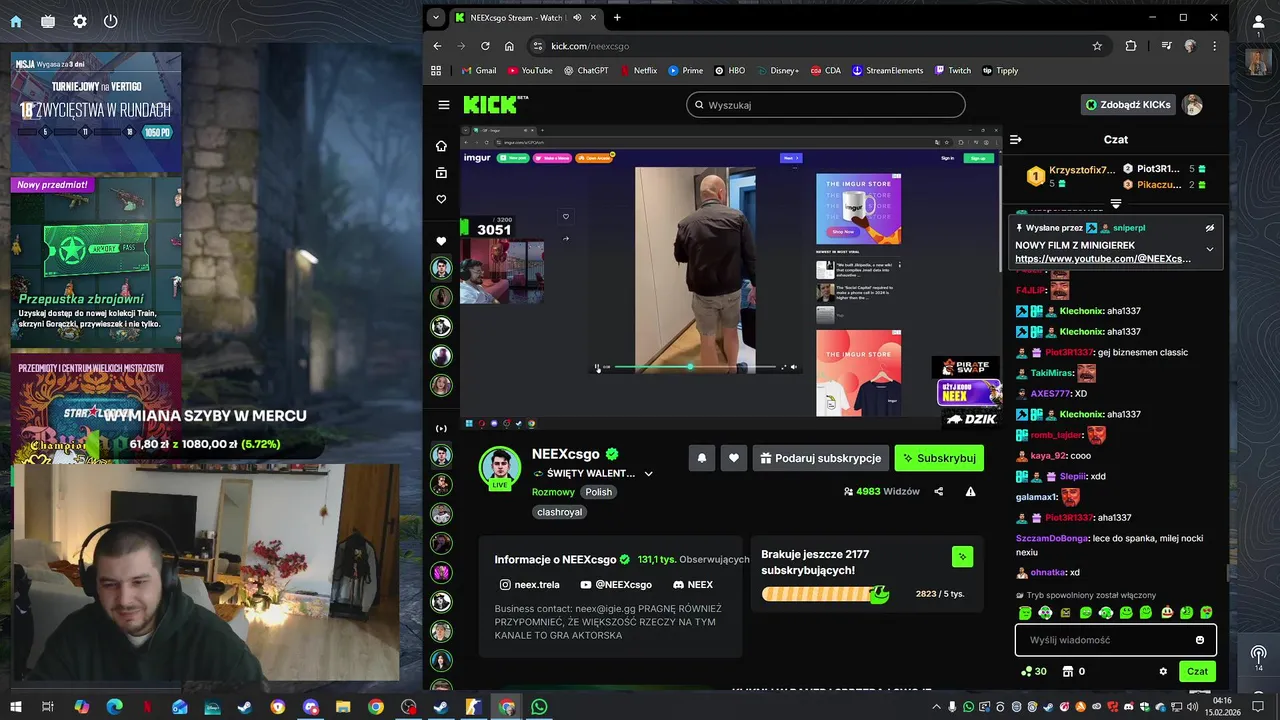
Task: Send message with the green Czat button
Action: coord(1197,671)
